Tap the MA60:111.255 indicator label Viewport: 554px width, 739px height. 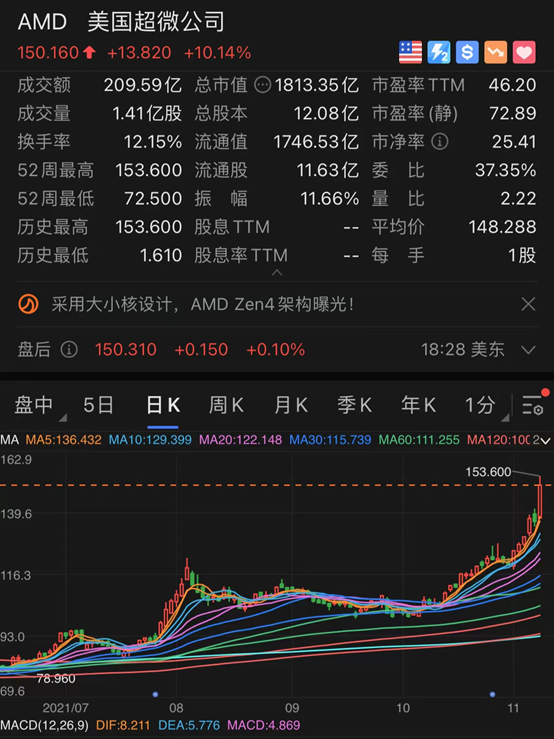click(x=419, y=440)
